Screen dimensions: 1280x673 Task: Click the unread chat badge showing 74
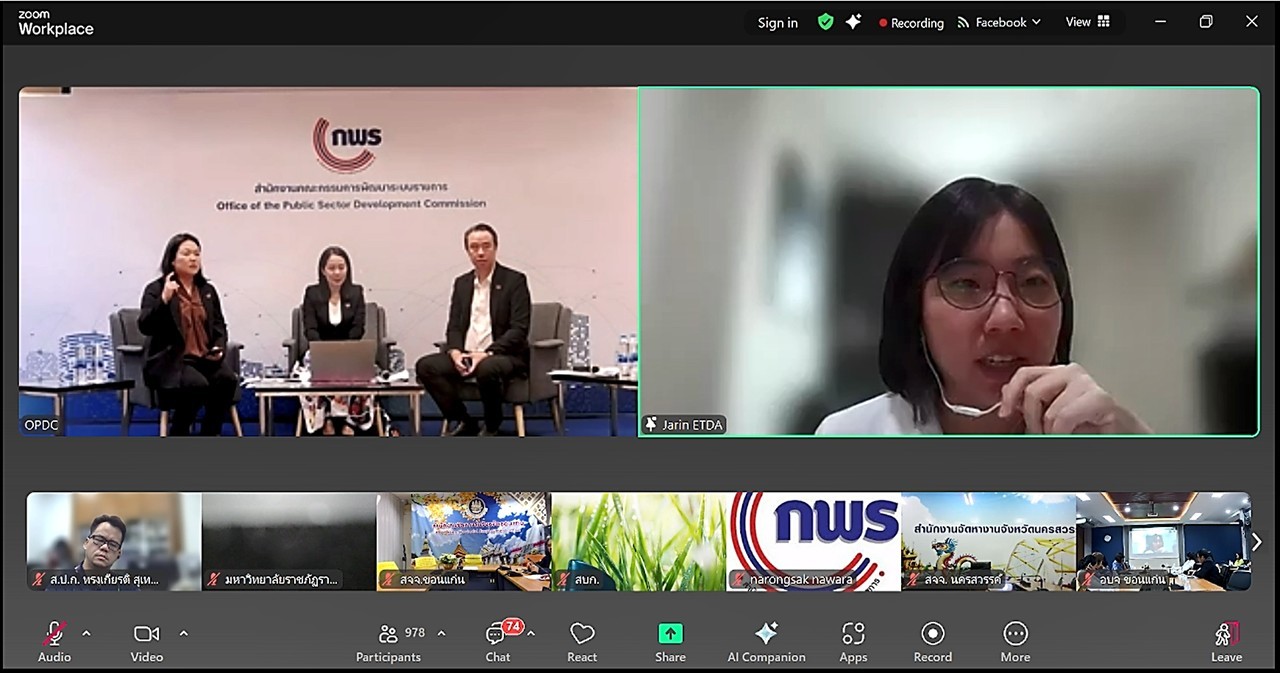pos(512,626)
